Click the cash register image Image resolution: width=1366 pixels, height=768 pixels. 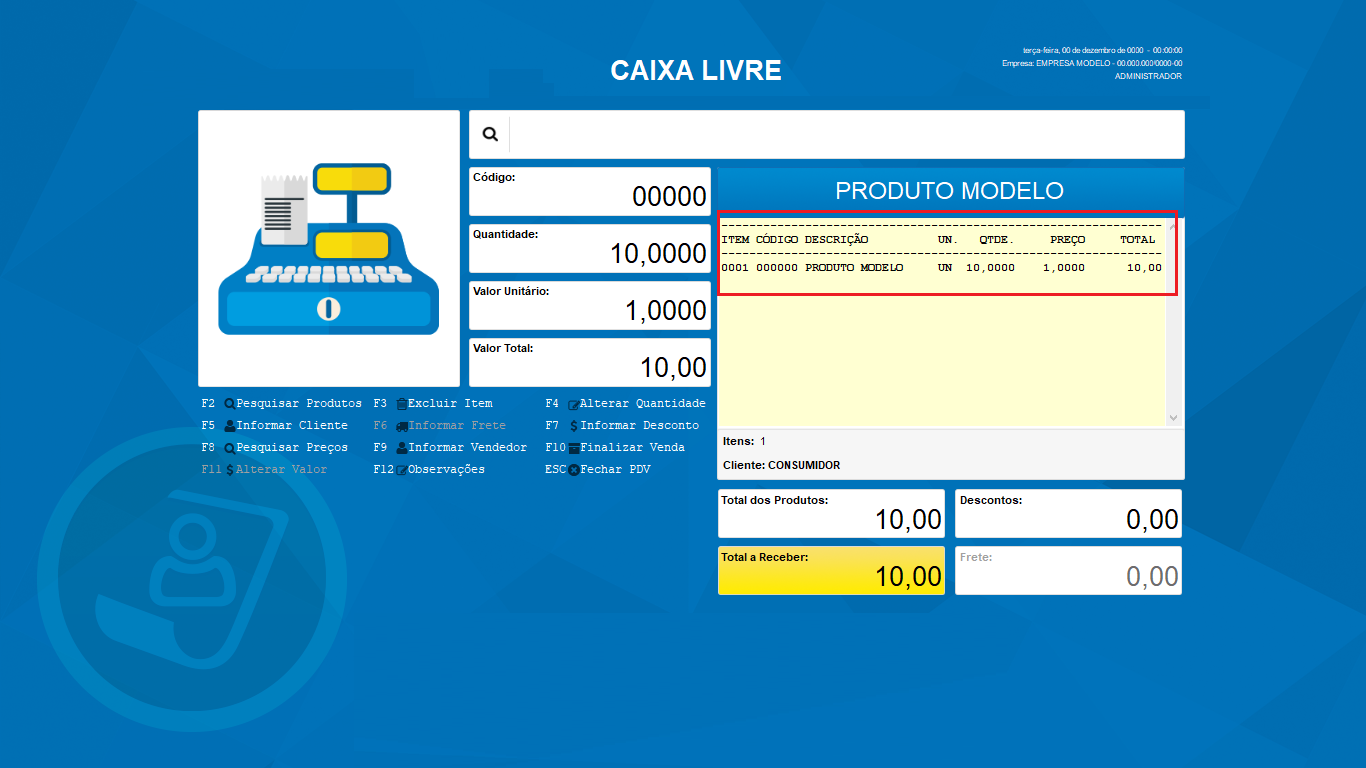pyautogui.click(x=329, y=248)
